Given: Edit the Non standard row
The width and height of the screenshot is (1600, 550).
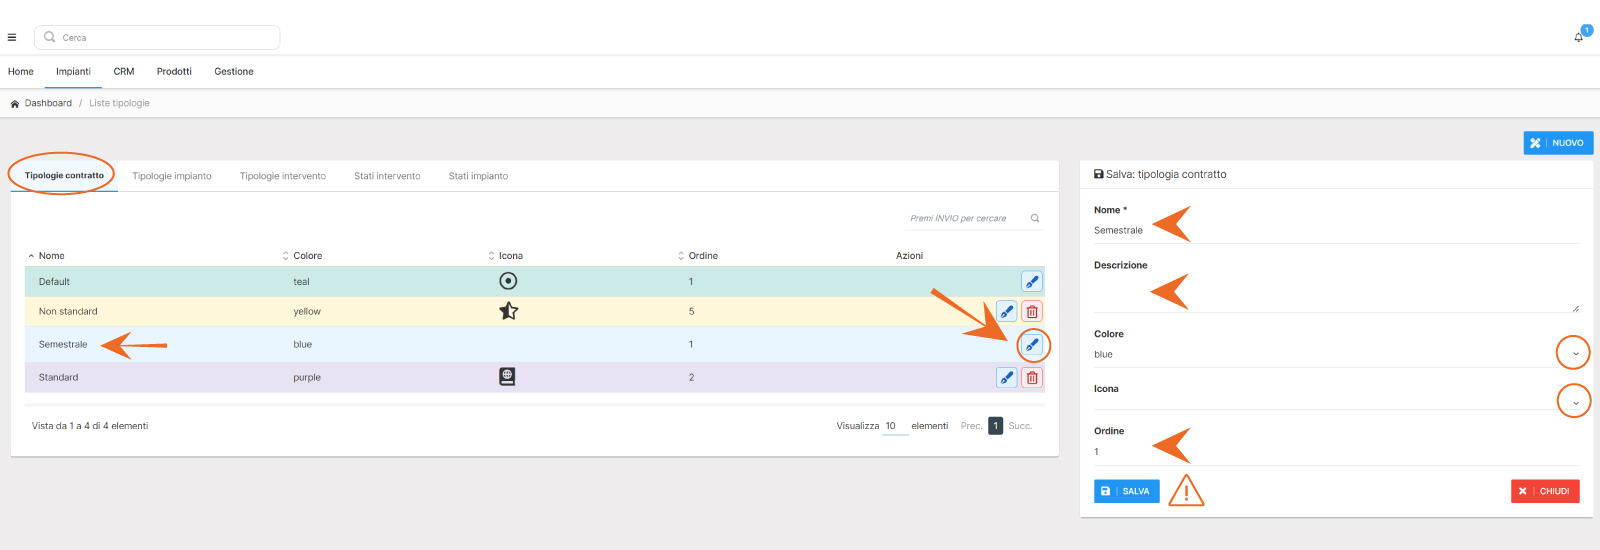Looking at the screenshot, I should [x=1007, y=312].
